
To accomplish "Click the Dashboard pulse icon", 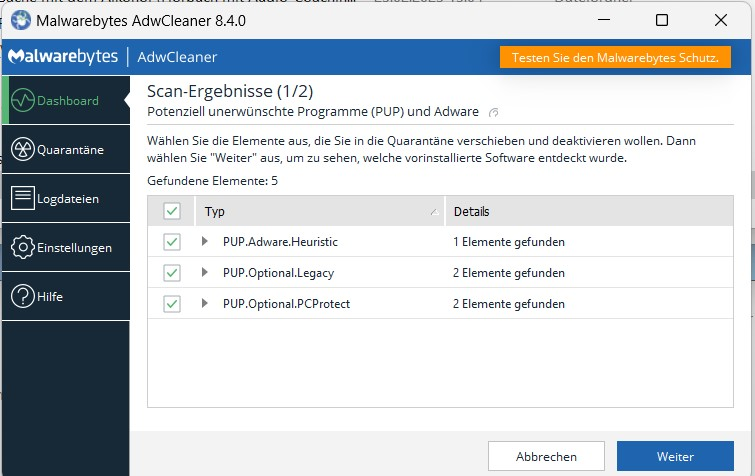I will point(23,100).
